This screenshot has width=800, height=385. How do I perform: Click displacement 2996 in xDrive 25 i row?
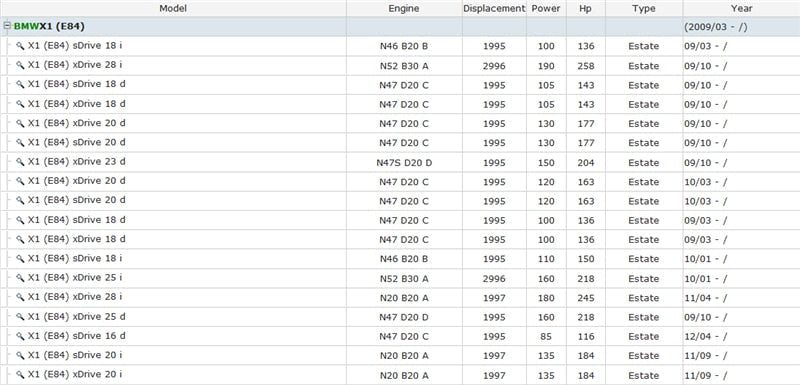point(494,279)
